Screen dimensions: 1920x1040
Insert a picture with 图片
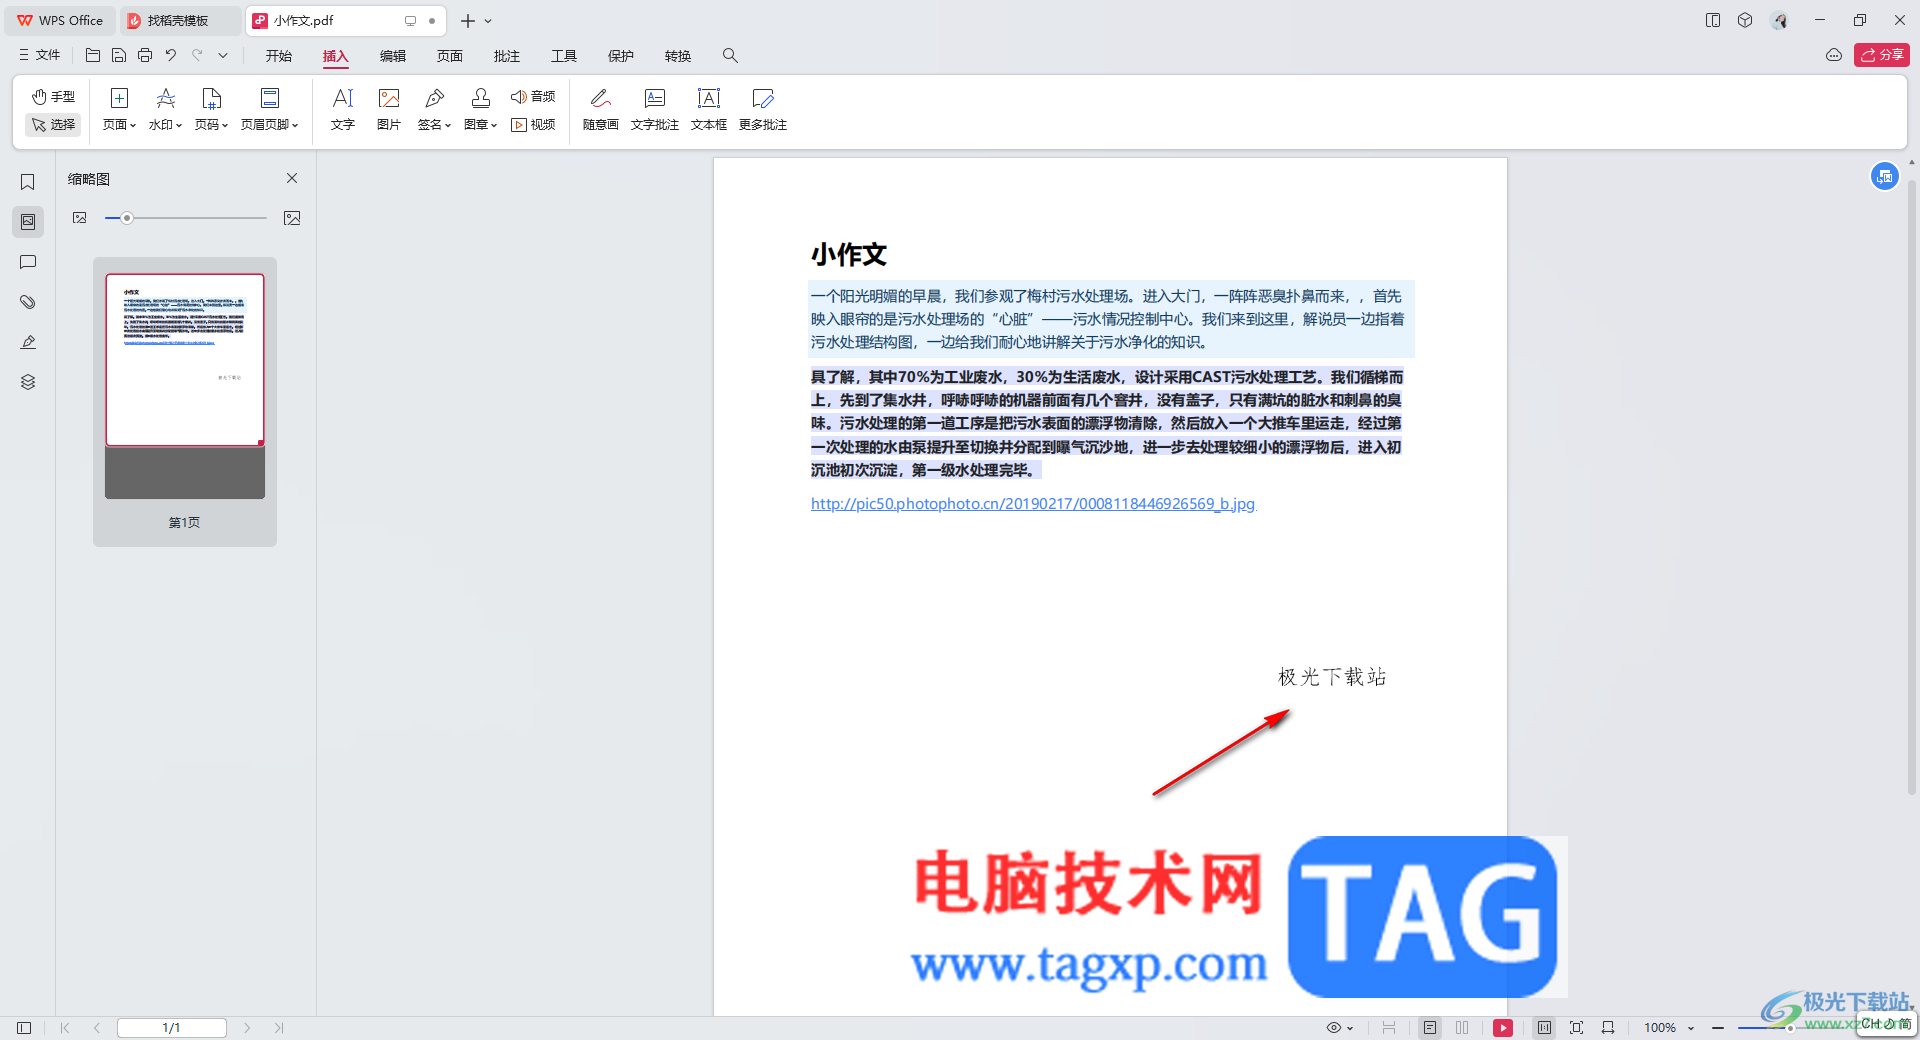coord(389,109)
